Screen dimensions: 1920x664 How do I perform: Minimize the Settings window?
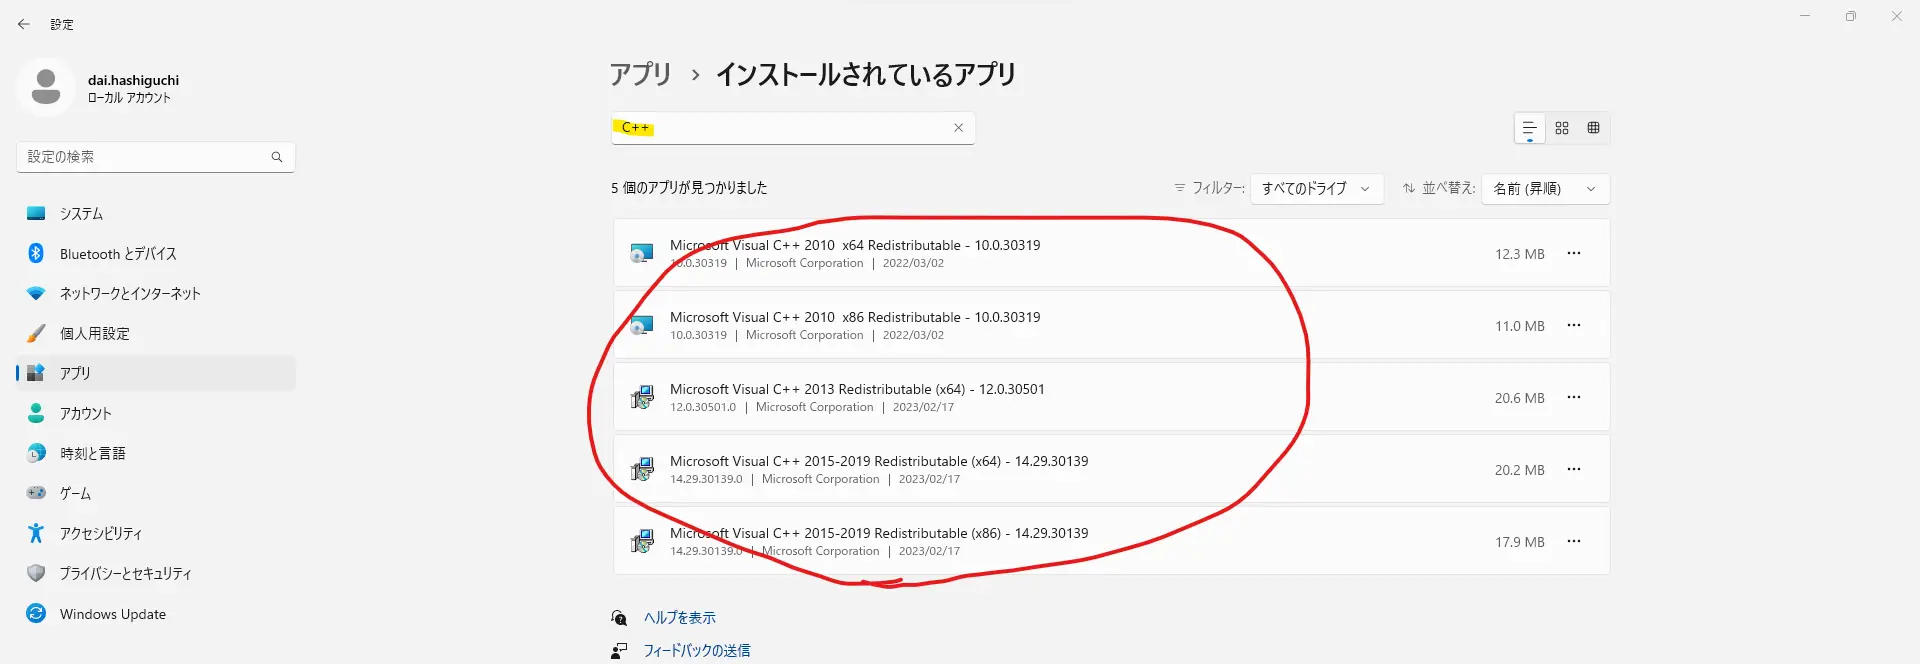[1805, 16]
